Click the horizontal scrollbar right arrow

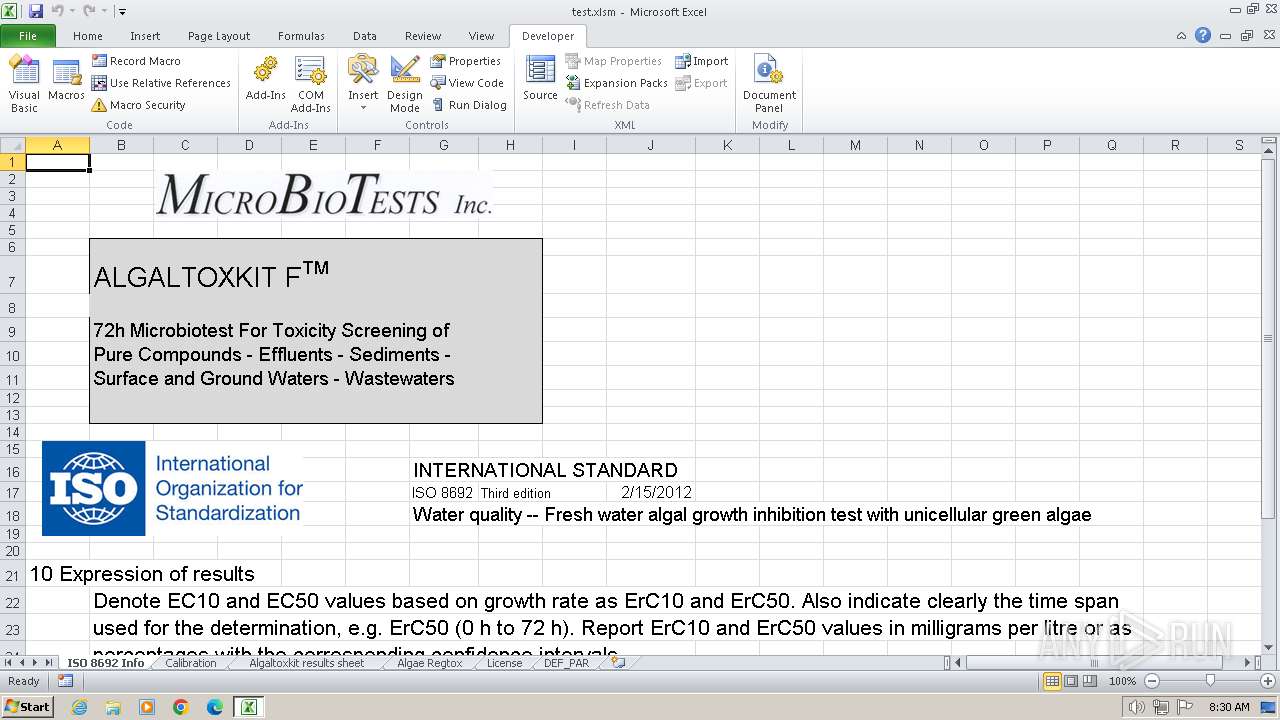[x=1247, y=663]
